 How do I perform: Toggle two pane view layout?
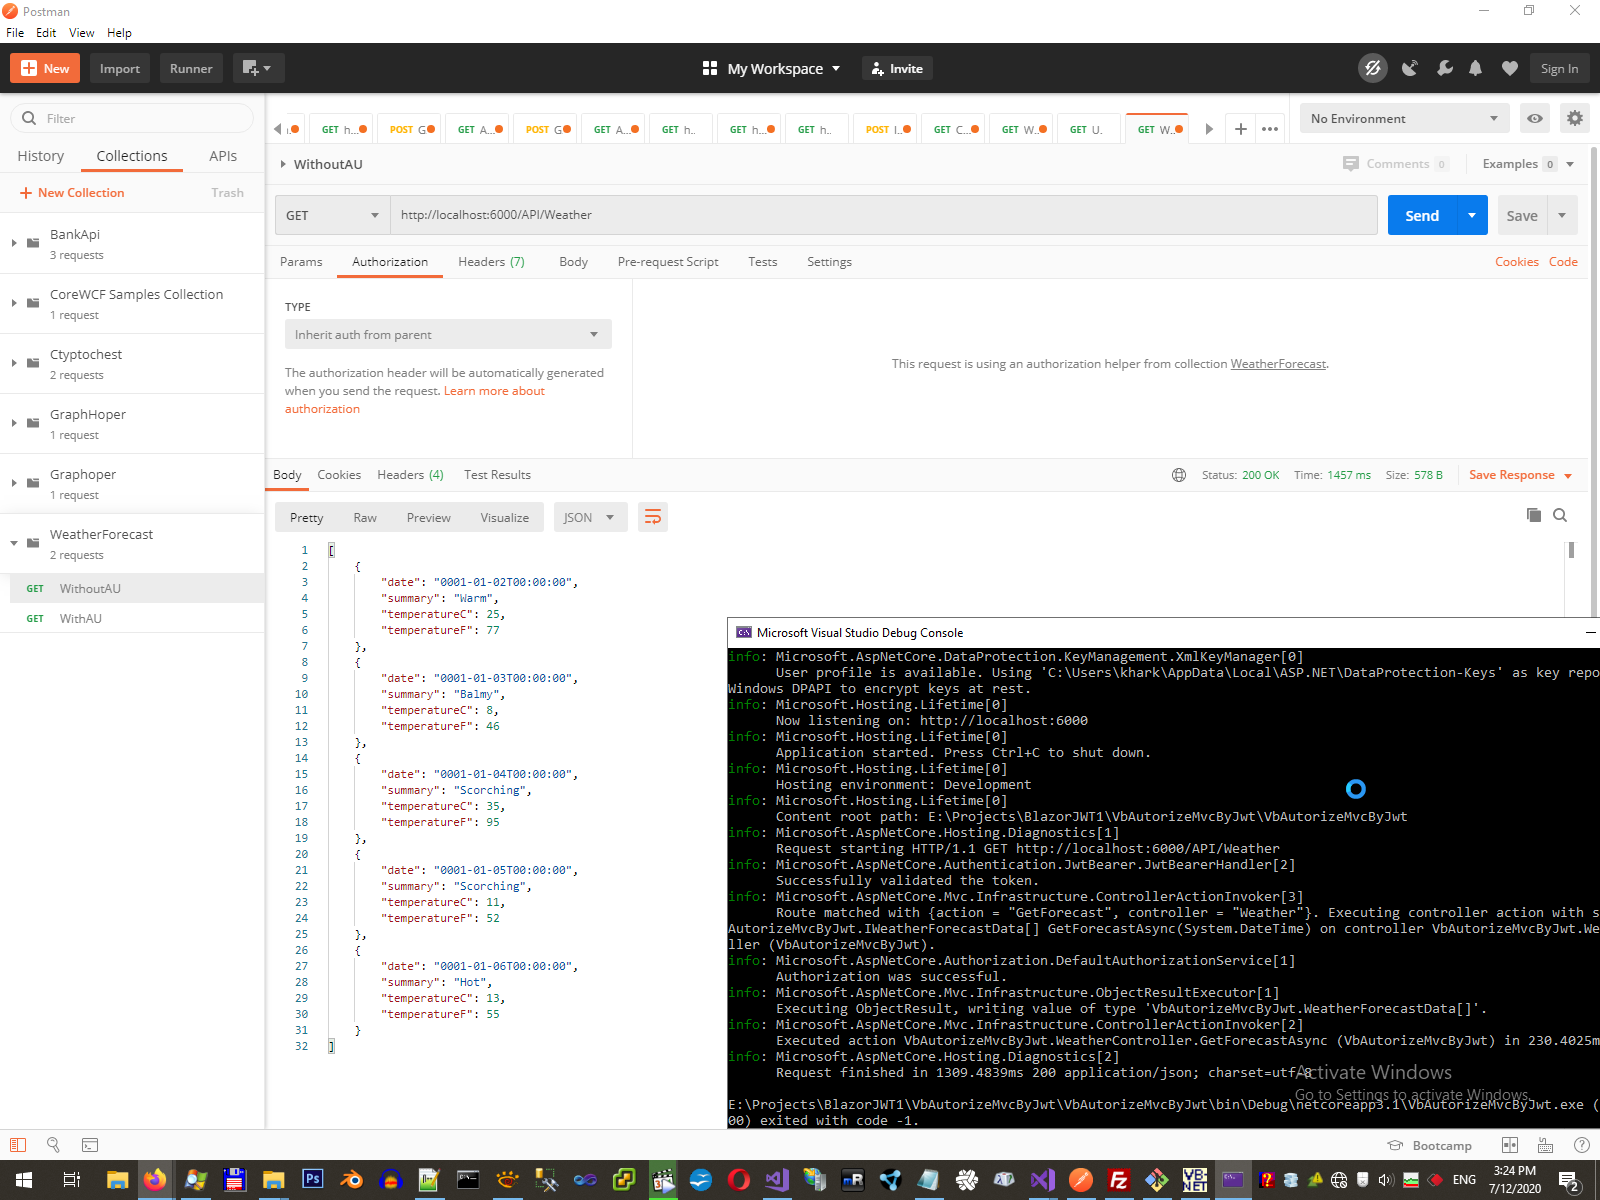pyautogui.click(x=1510, y=1145)
